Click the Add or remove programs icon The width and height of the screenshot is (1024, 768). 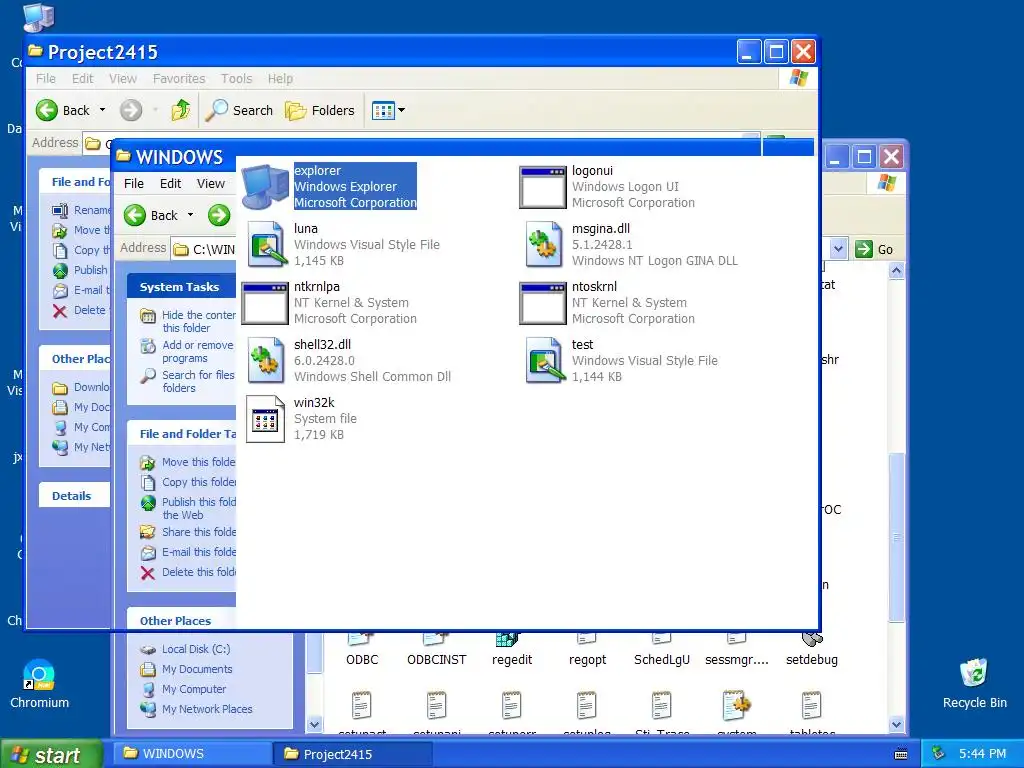pos(148,345)
